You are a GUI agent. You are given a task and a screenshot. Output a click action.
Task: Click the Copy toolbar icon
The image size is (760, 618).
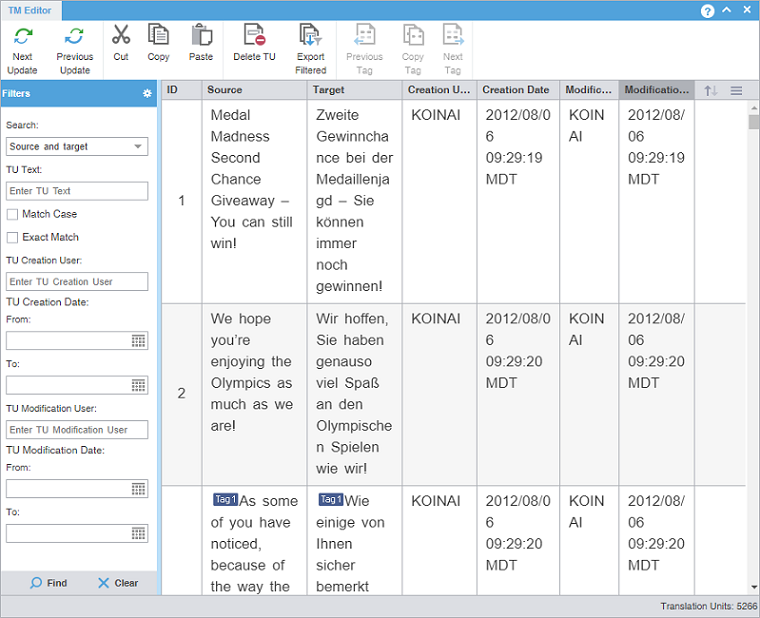[158, 35]
